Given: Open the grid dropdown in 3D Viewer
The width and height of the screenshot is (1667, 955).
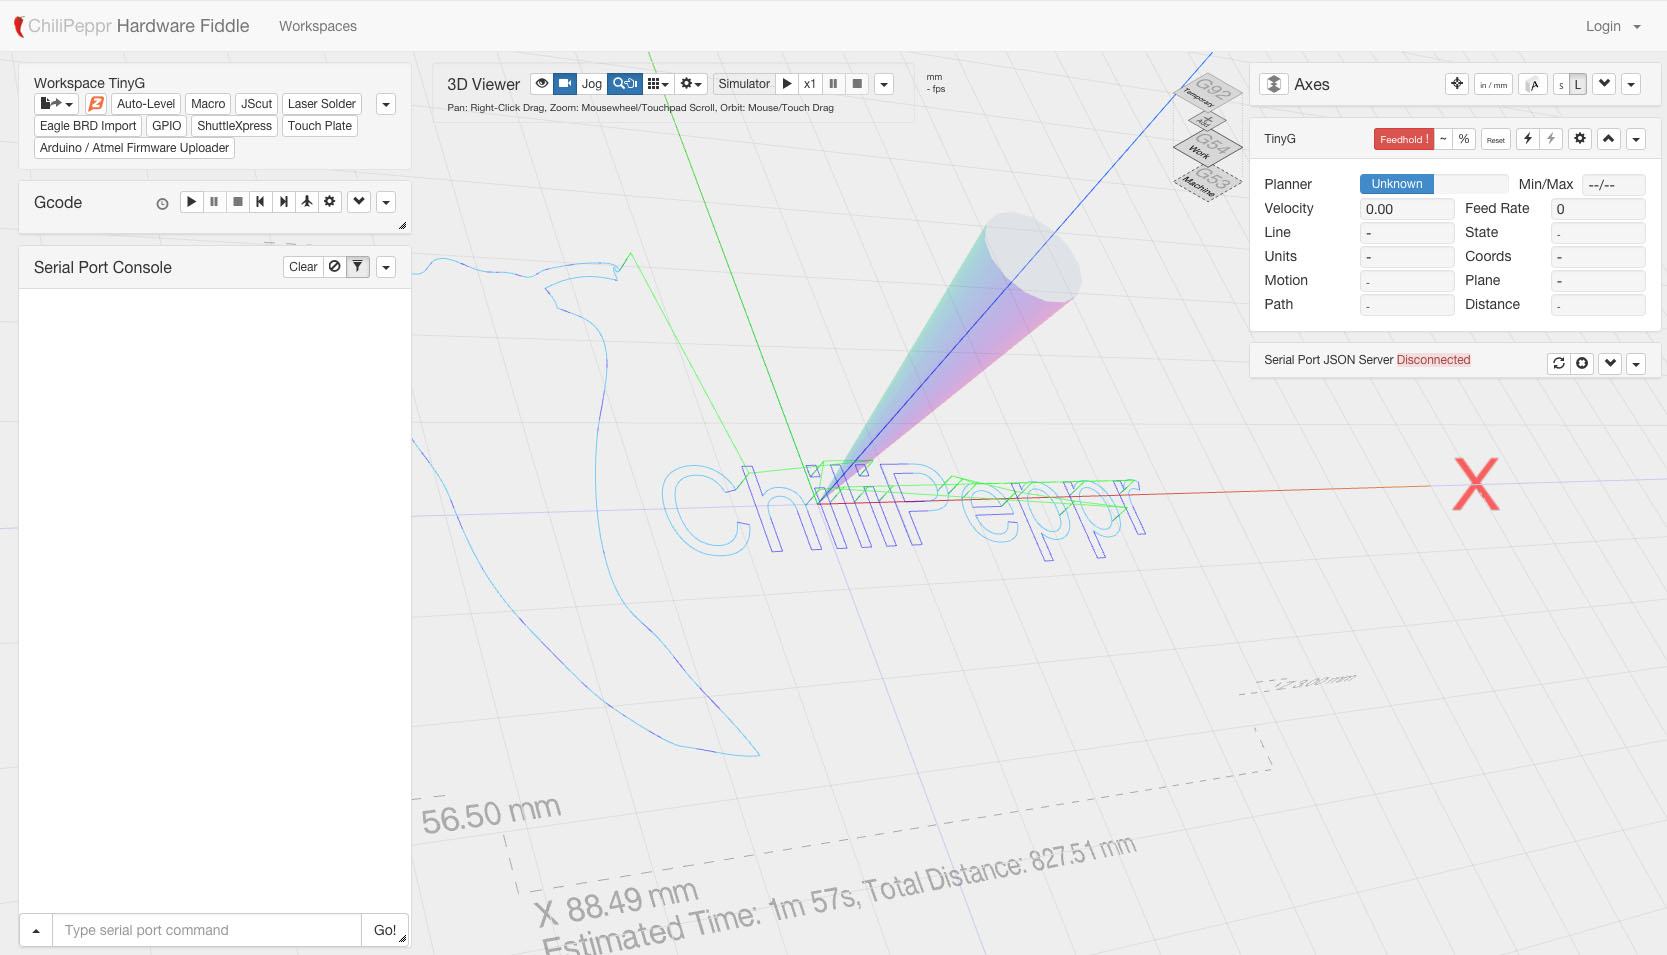Looking at the screenshot, I should (x=658, y=84).
